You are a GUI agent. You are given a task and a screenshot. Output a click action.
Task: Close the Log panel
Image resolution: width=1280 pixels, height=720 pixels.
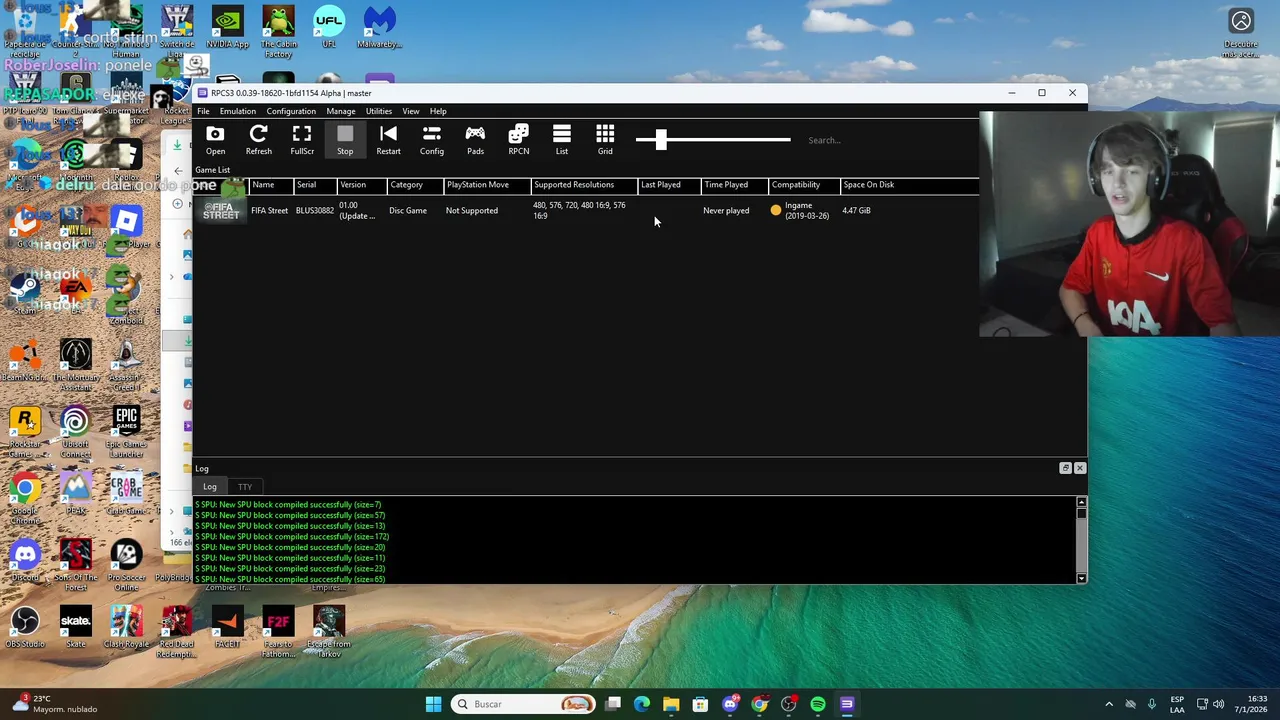[x=1079, y=468]
